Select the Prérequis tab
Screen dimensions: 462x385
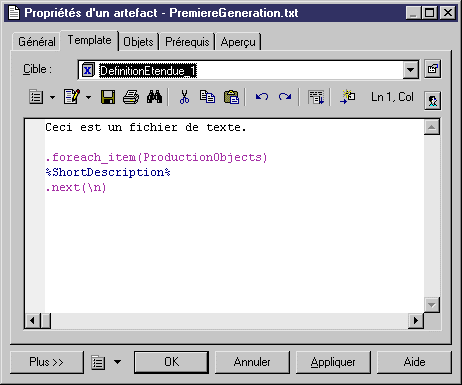(187, 42)
